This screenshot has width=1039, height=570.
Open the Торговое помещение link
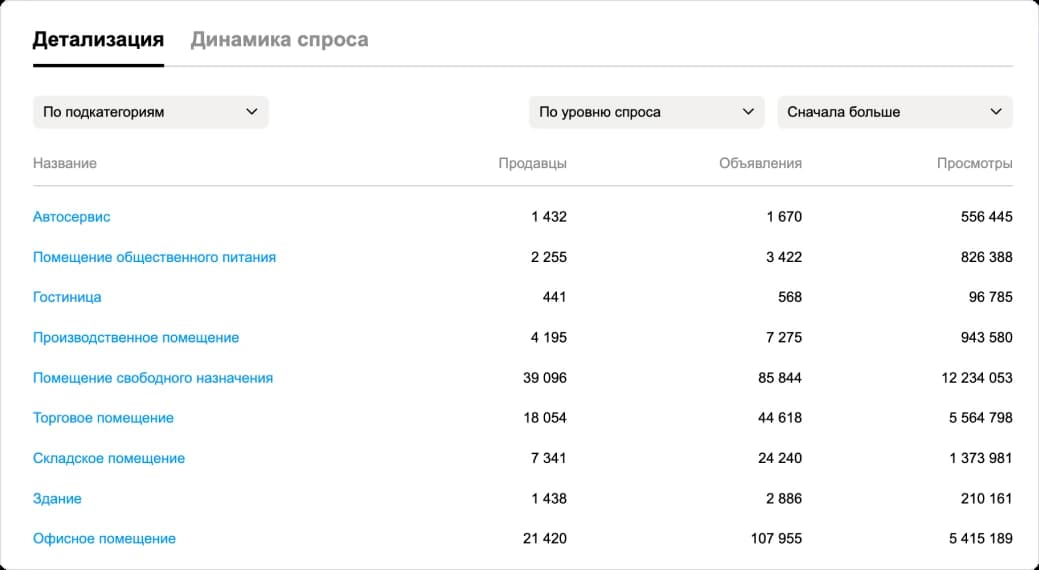[x=103, y=418]
